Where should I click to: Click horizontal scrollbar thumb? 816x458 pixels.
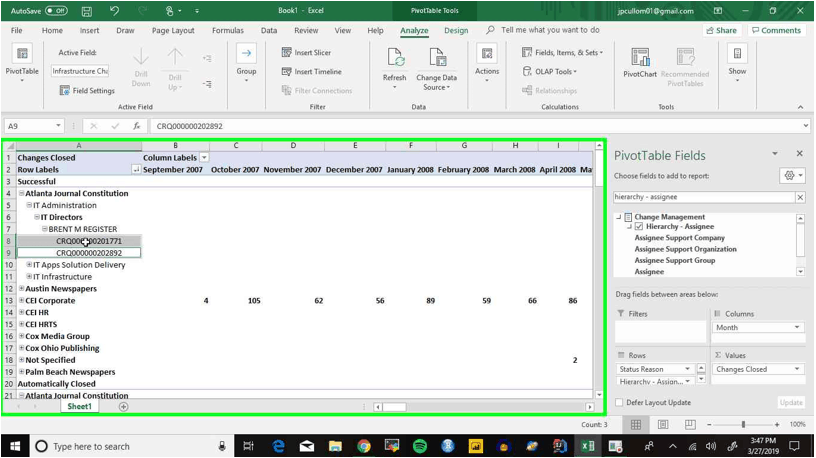[395, 407]
